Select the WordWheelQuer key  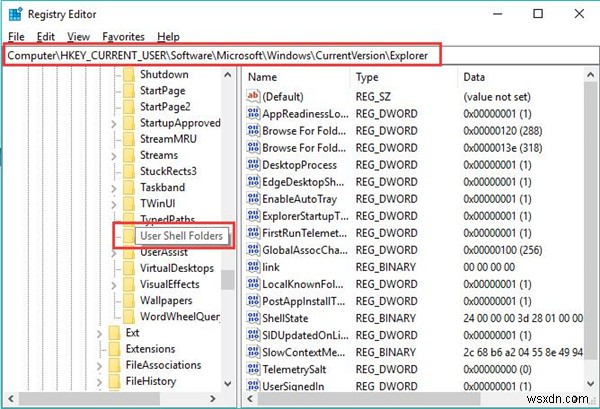180,316
